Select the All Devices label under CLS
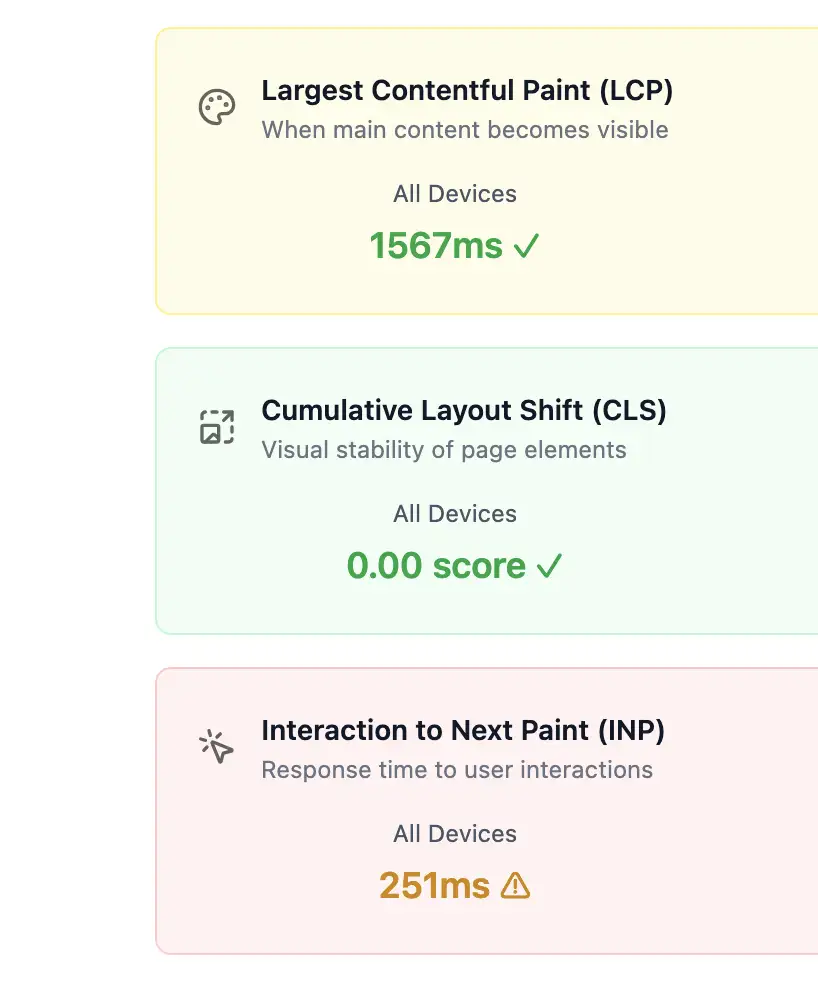This screenshot has width=818, height=986. (x=455, y=514)
